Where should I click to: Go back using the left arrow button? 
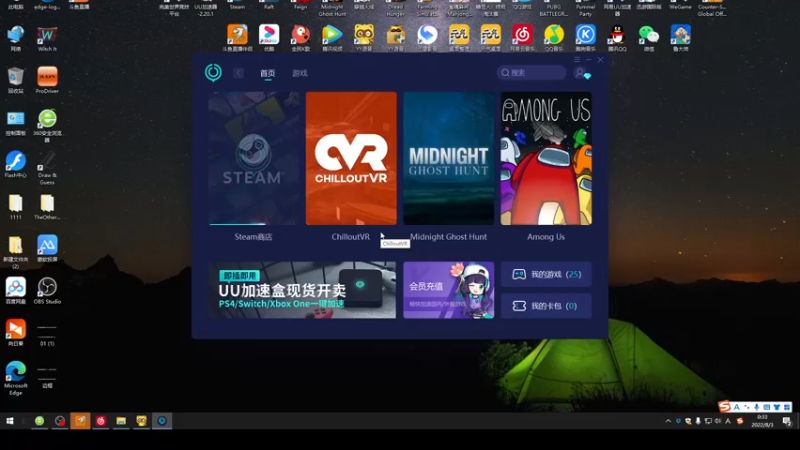pos(238,73)
